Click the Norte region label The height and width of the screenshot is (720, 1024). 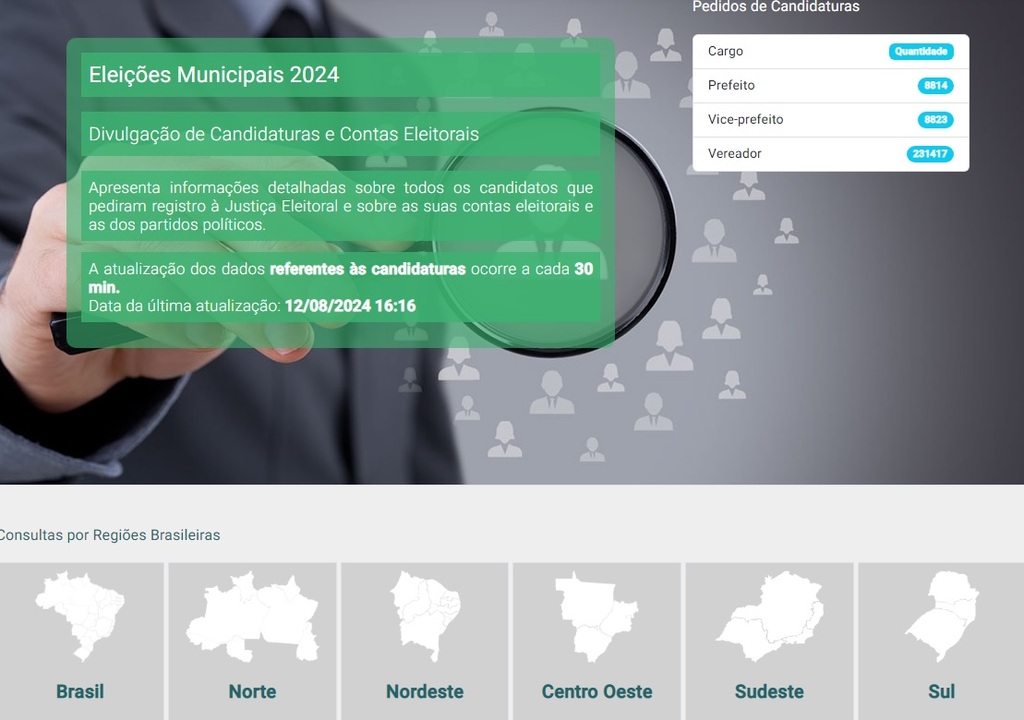pos(252,691)
